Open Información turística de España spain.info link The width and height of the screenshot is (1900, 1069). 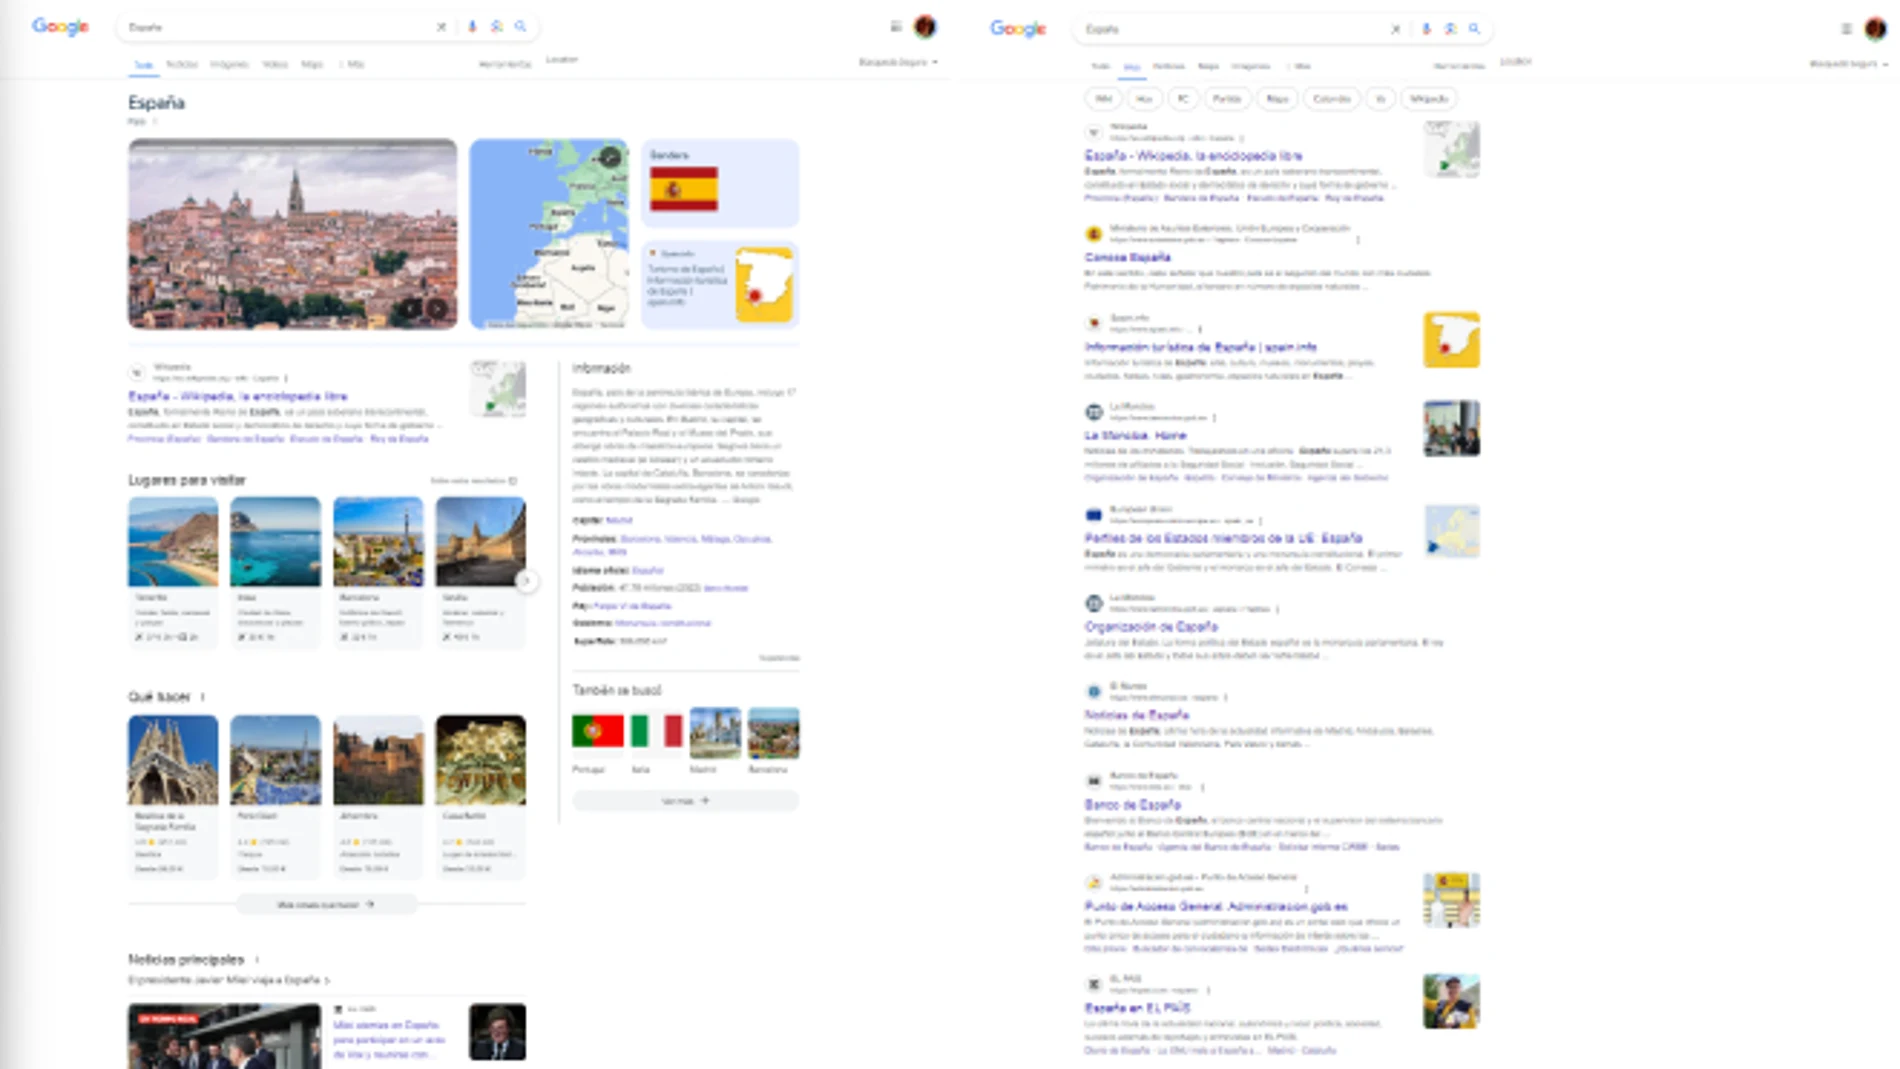[x=1200, y=347]
